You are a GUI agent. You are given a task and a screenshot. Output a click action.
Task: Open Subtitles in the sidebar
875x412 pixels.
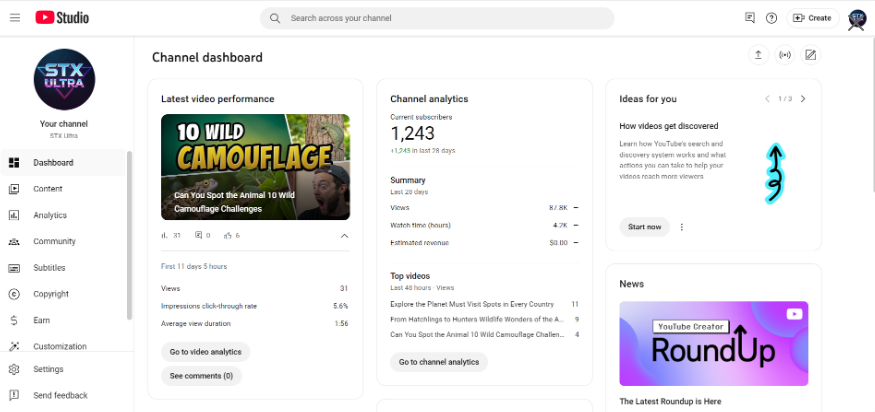(63, 267)
